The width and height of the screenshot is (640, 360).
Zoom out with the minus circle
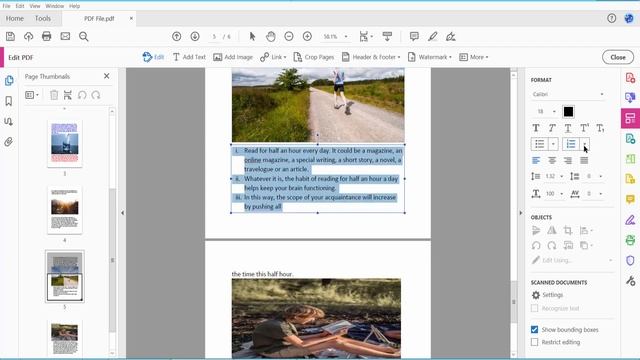[289, 36]
